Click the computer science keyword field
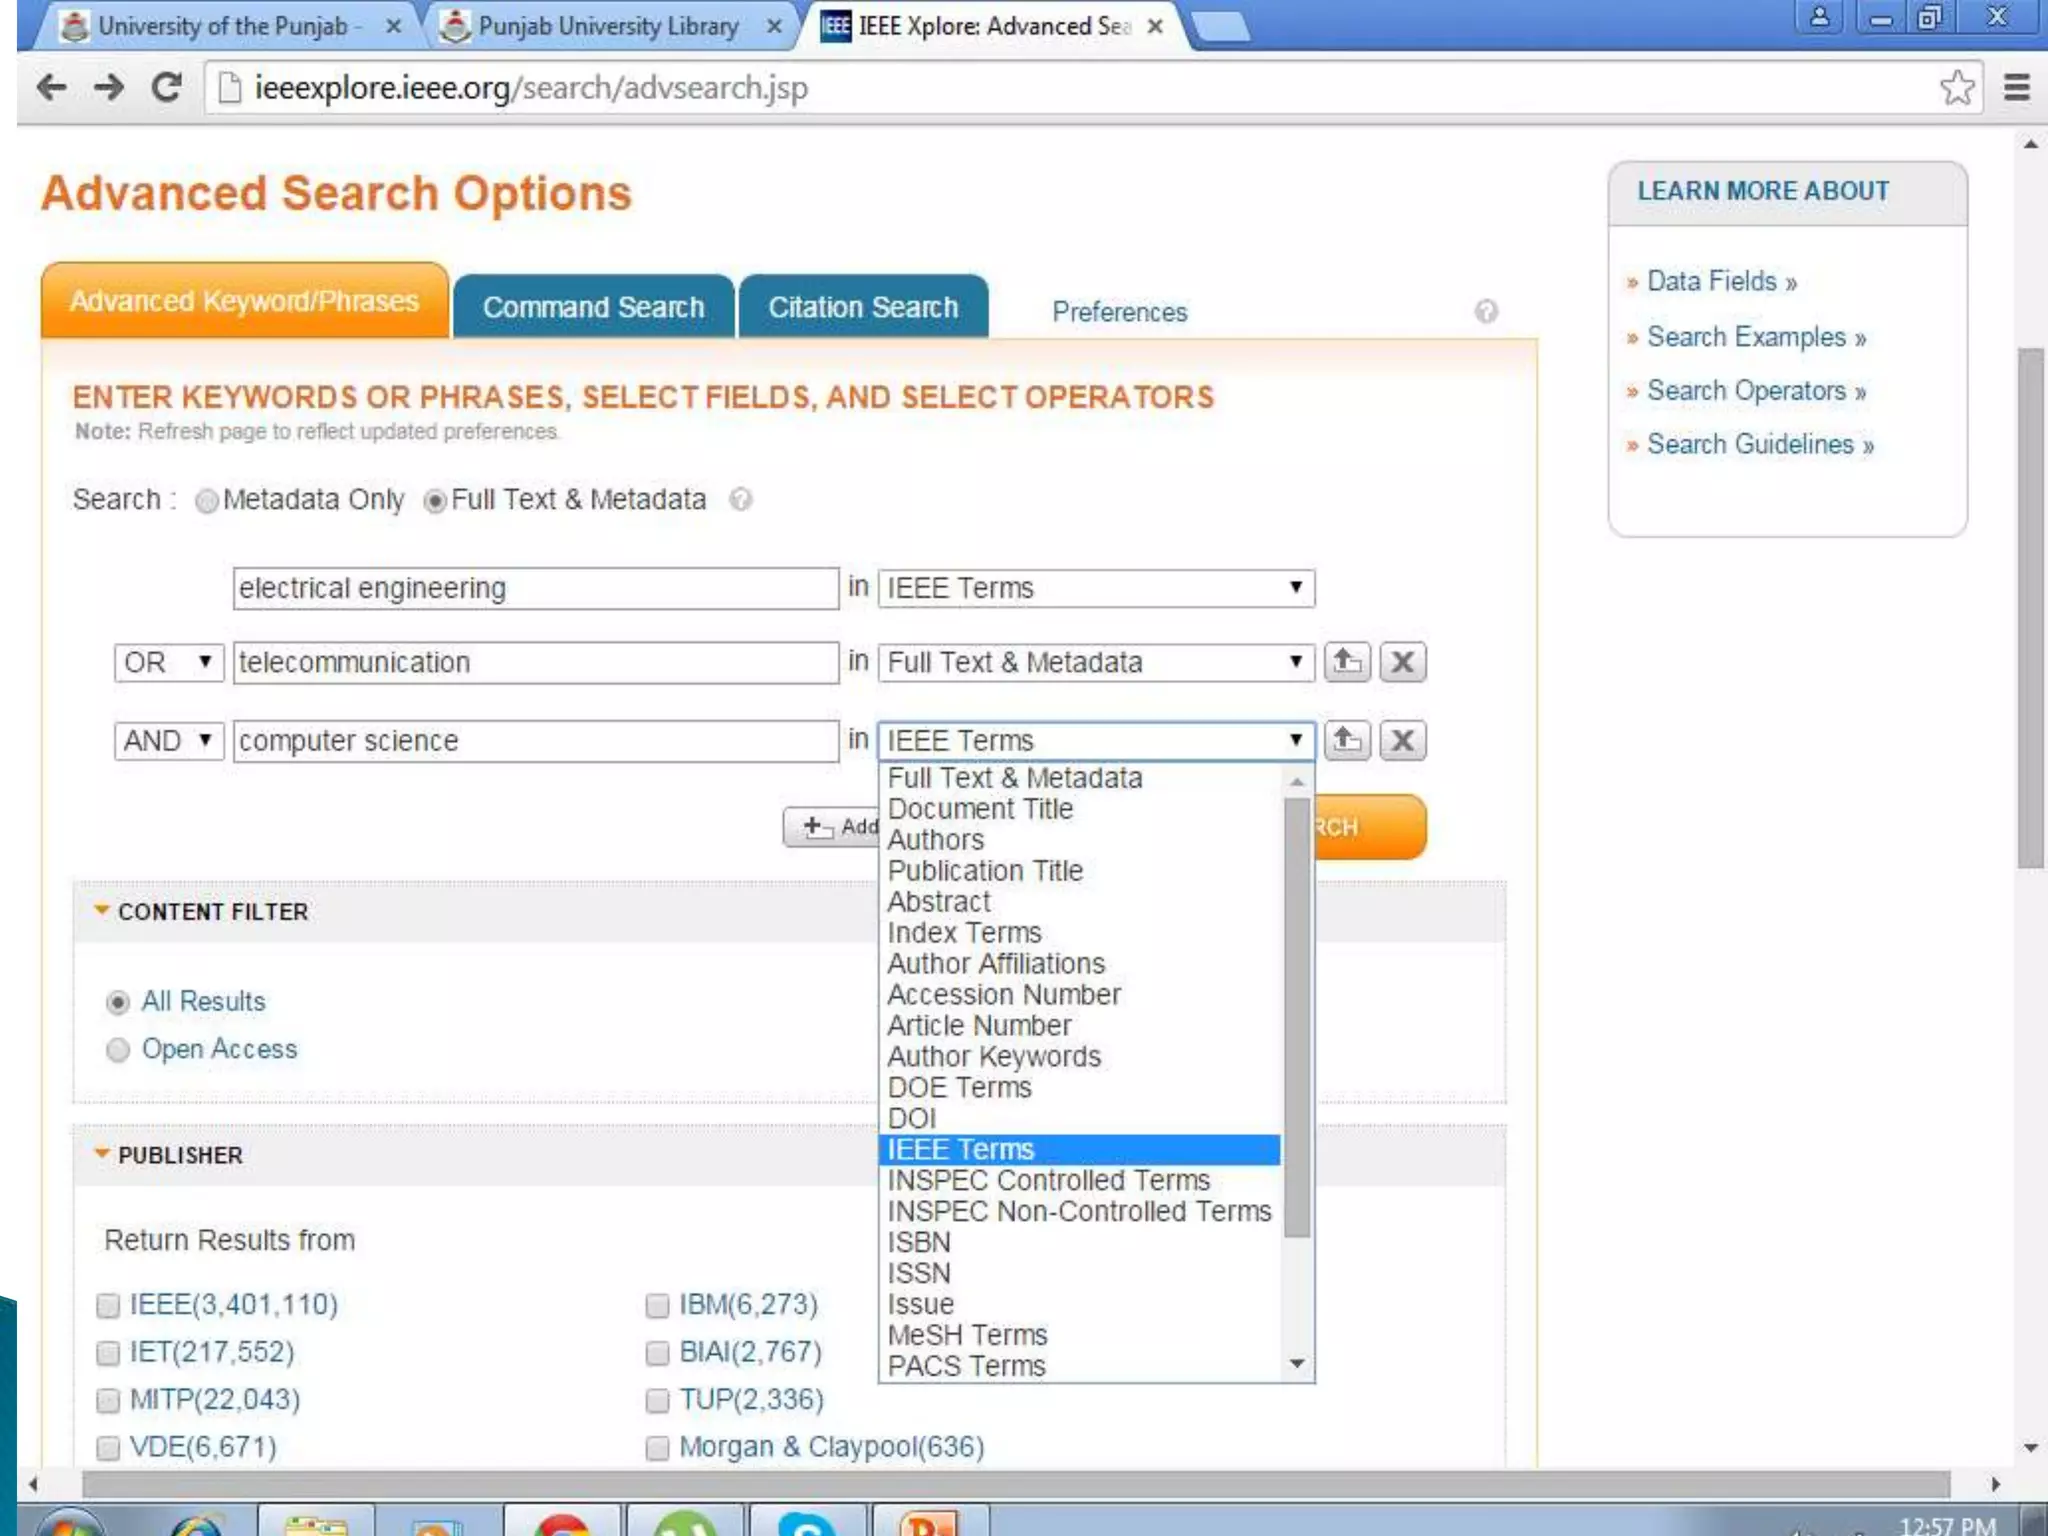The height and width of the screenshot is (1536, 2048). [535, 741]
